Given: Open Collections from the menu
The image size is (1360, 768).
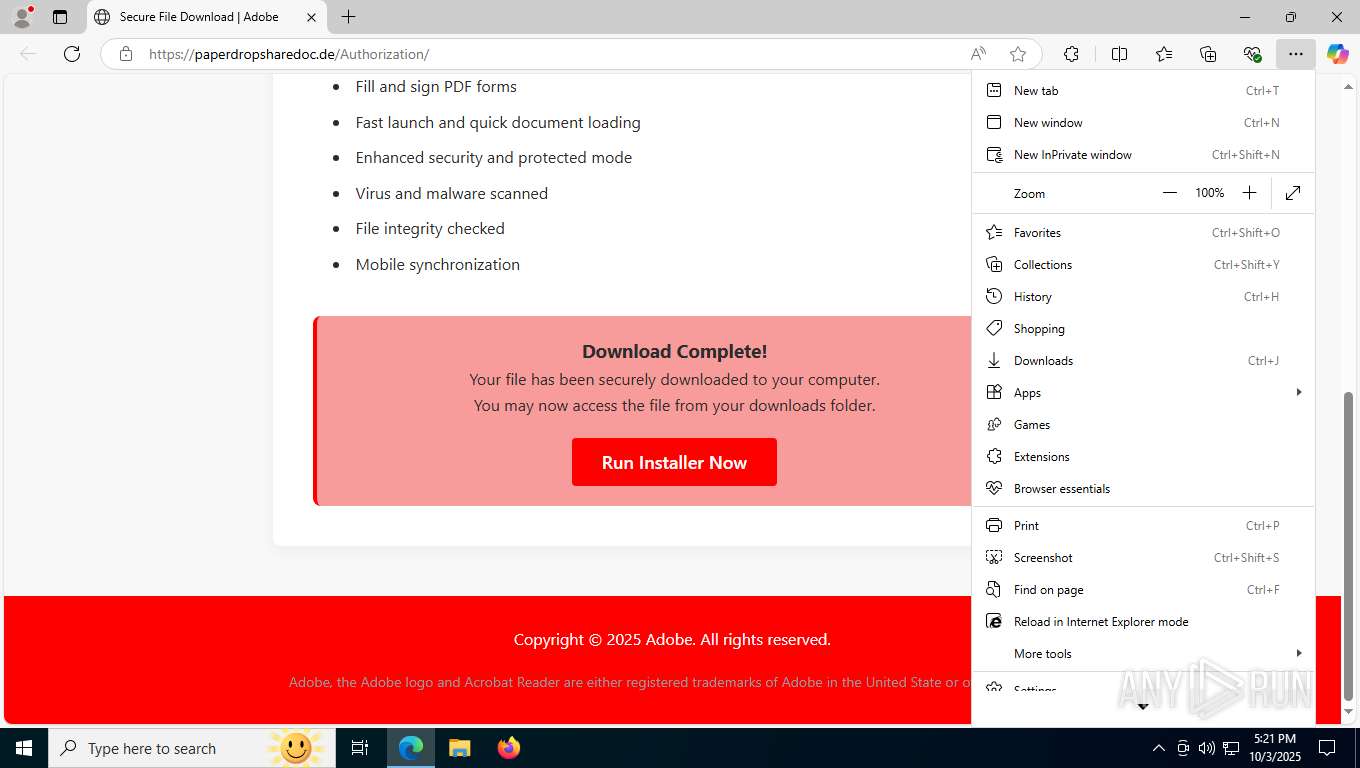Looking at the screenshot, I should [1143, 264].
